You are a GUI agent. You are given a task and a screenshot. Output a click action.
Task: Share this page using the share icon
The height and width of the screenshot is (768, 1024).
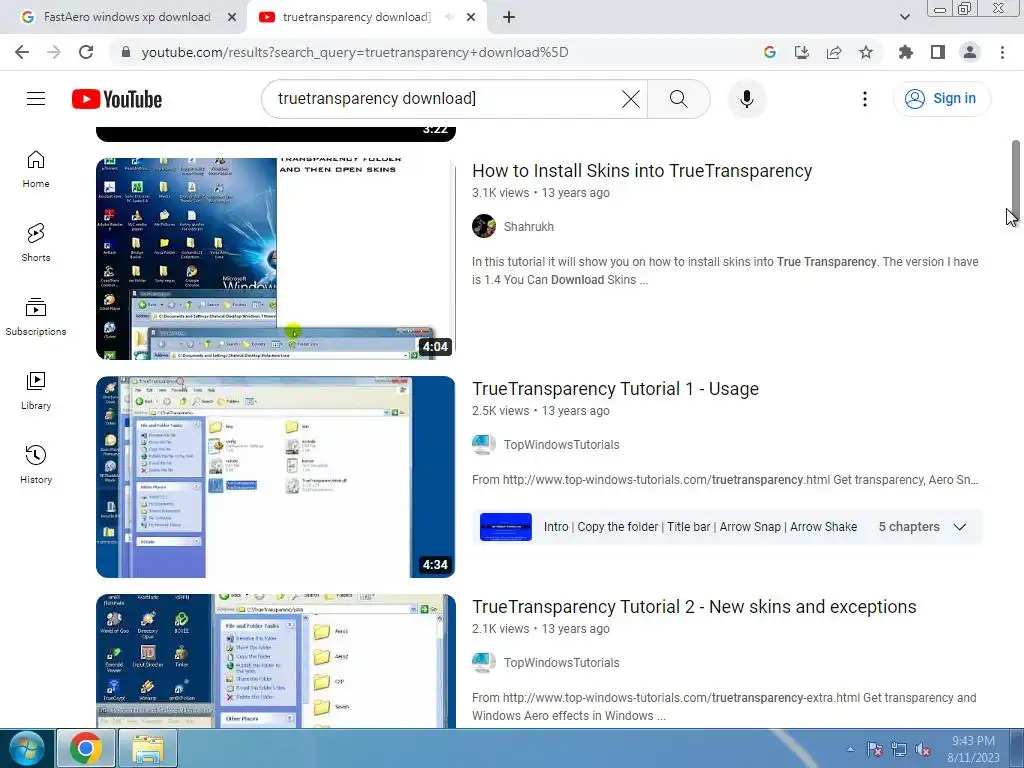point(834,52)
